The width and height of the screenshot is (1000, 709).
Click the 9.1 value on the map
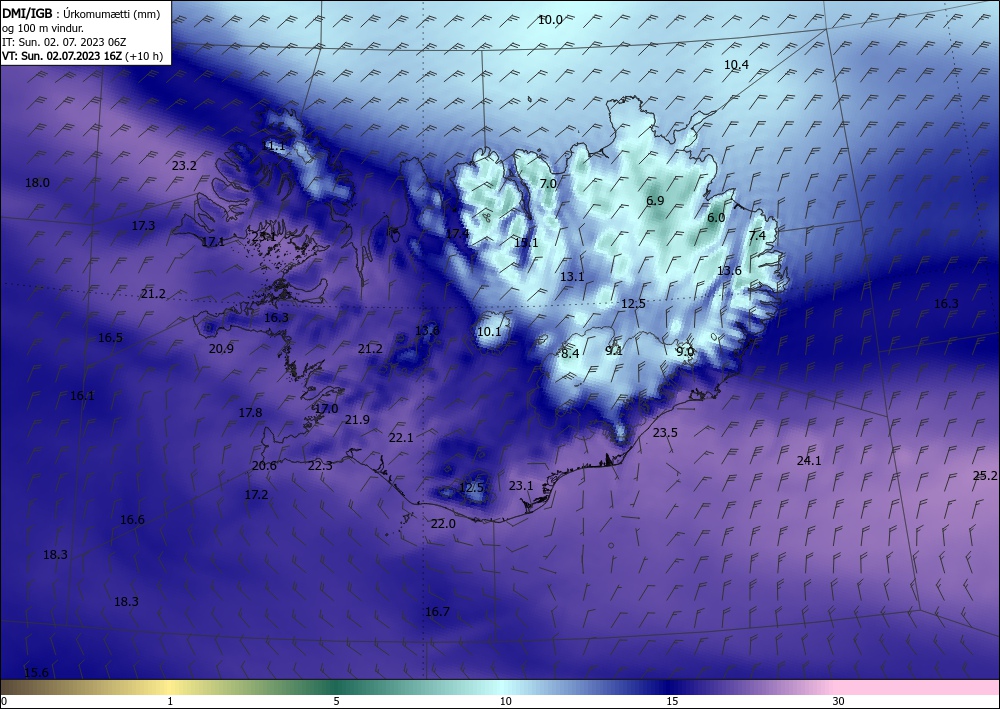coord(614,351)
